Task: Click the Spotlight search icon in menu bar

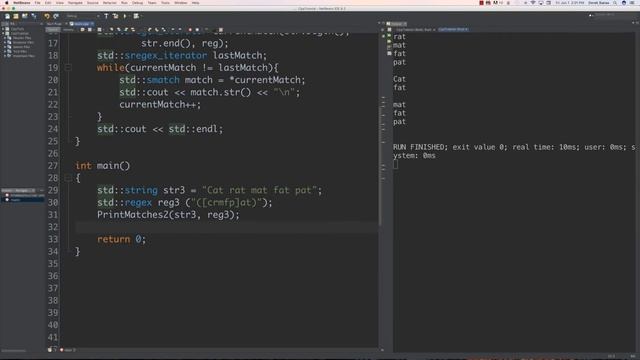Action: (615, 3)
